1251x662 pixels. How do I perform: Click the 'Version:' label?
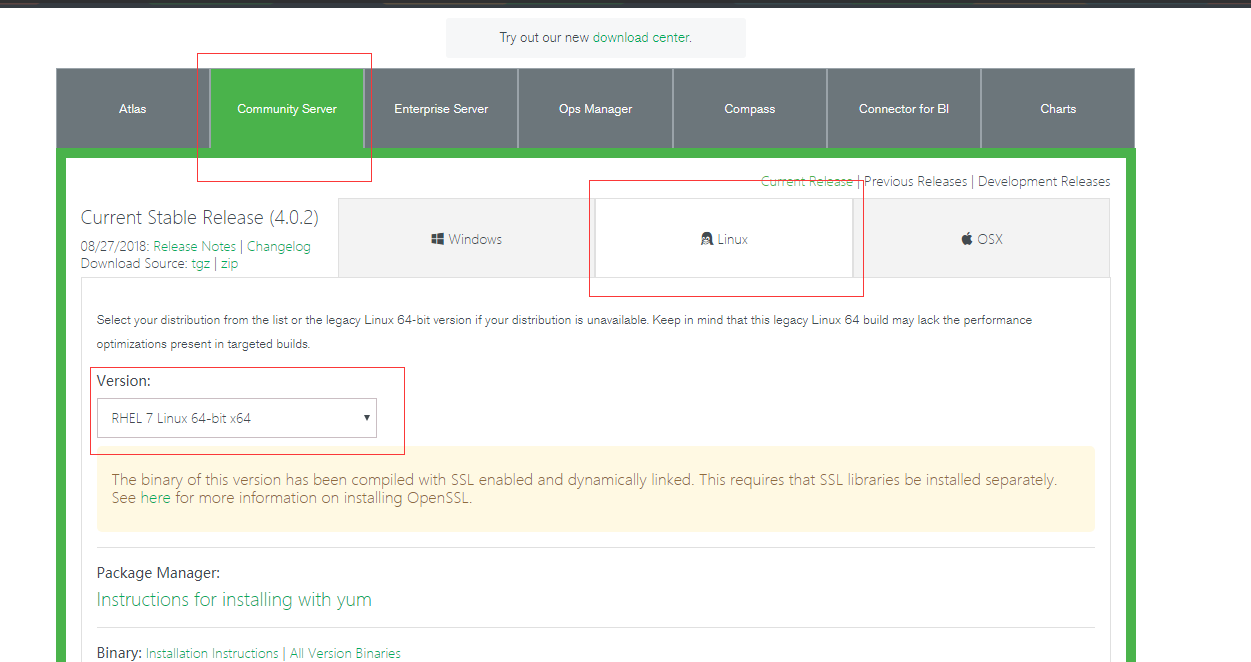pyautogui.click(x=124, y=381)
